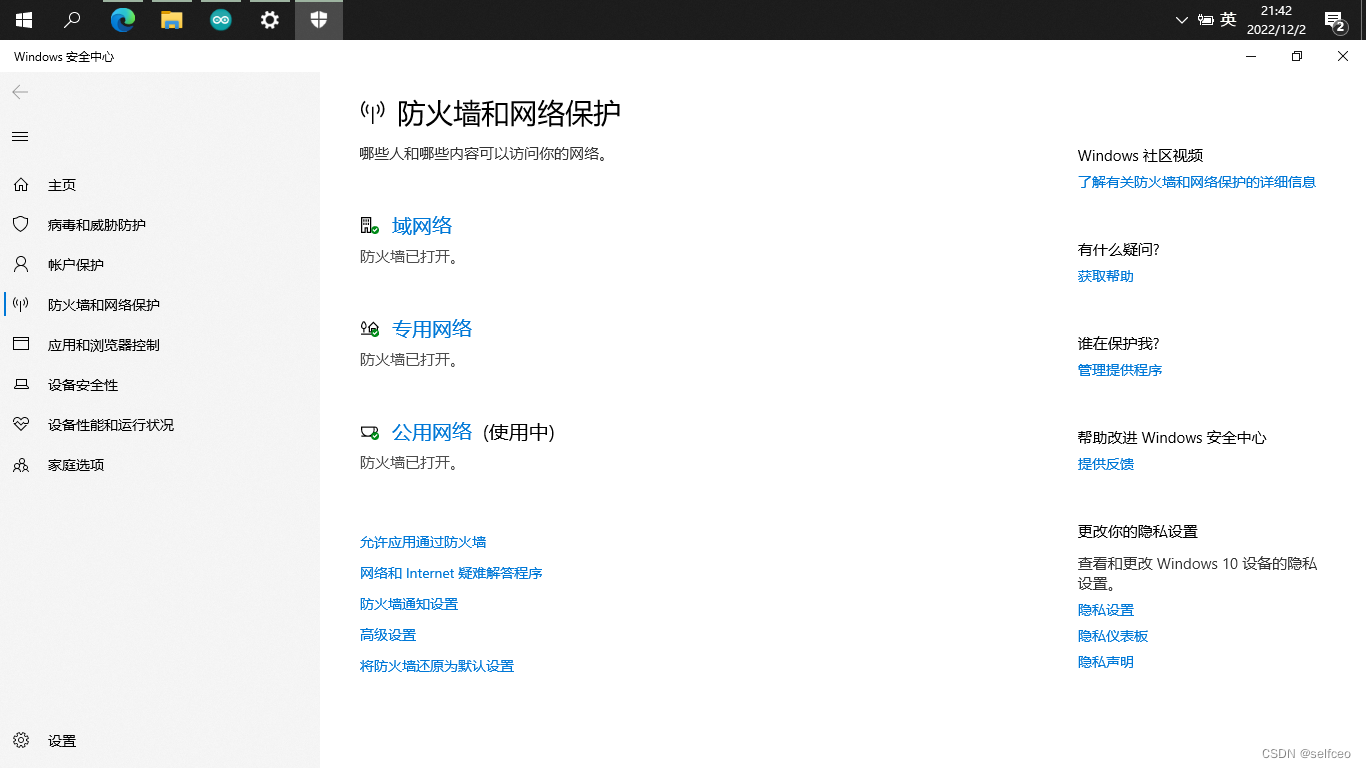Click 允许应用通过防火墙 link

pyautogui.click(x=423, y=542)
